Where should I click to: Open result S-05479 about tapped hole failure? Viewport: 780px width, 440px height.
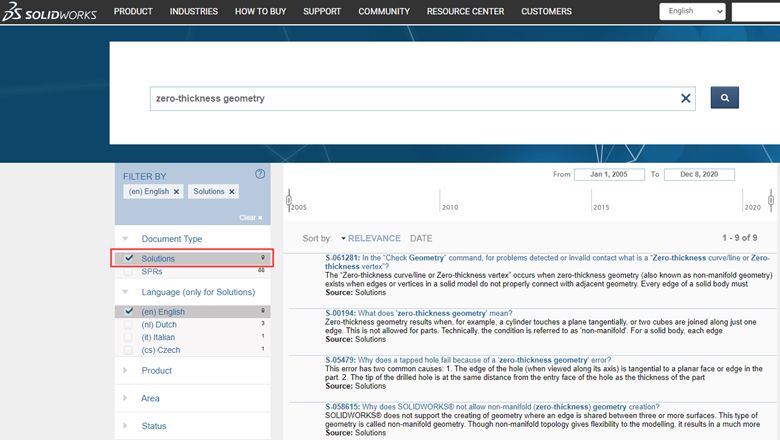tap(468, 360)
